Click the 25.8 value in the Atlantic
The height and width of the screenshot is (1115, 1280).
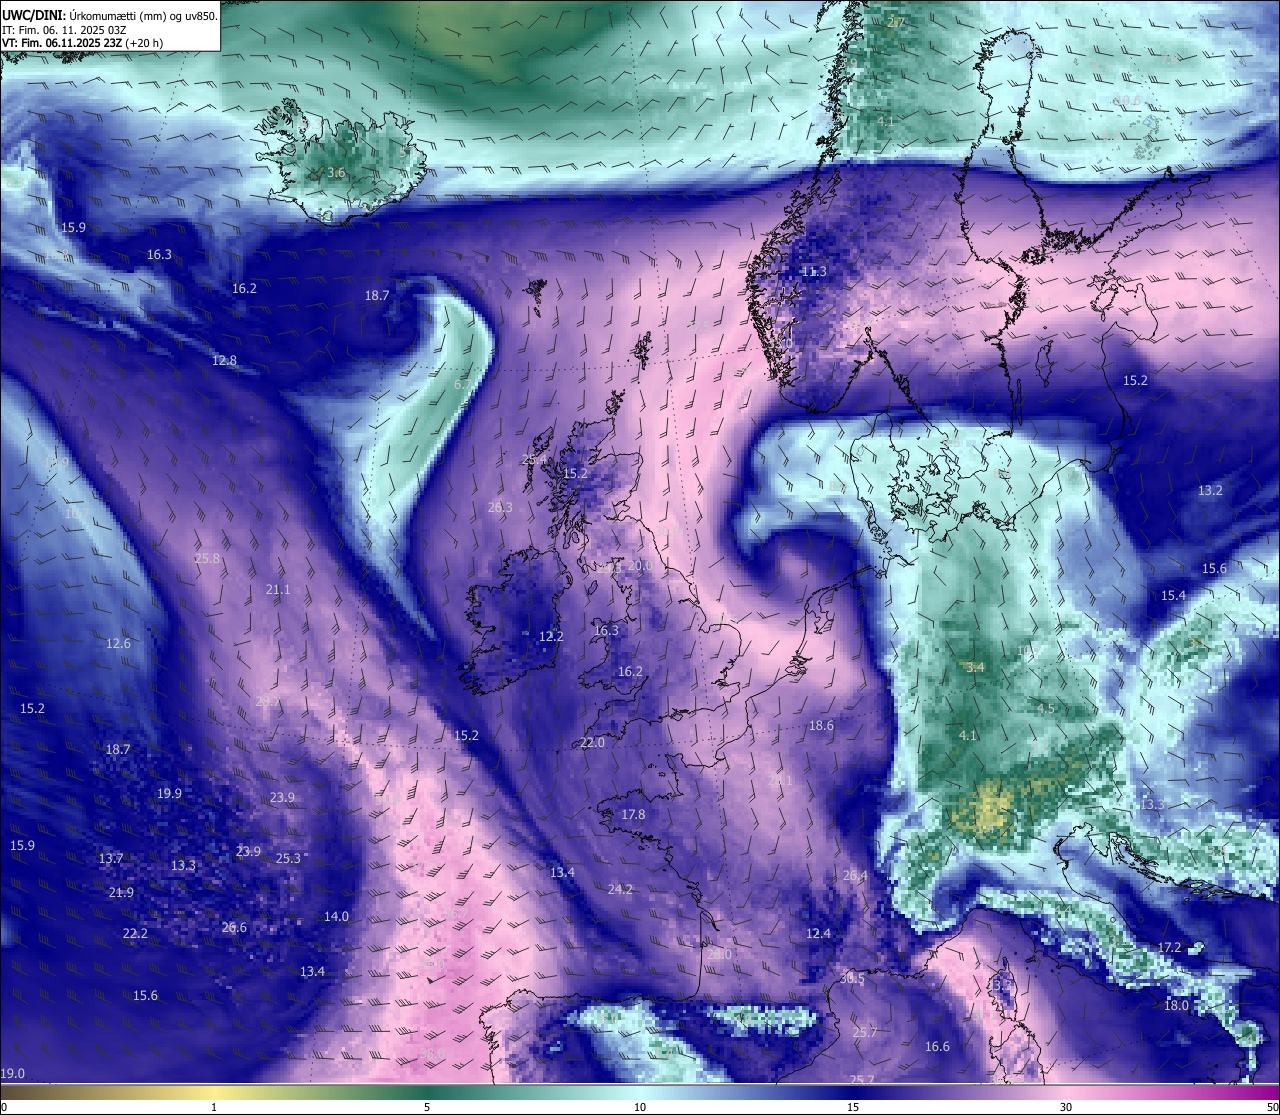[x=207, y=559]
